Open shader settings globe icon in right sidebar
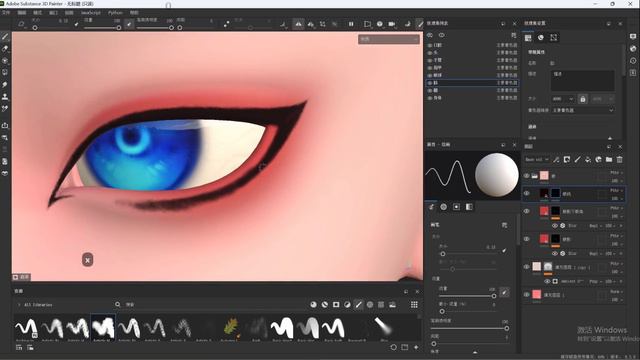Viewport: 640px width, 360px height. (x=633, y=49)
